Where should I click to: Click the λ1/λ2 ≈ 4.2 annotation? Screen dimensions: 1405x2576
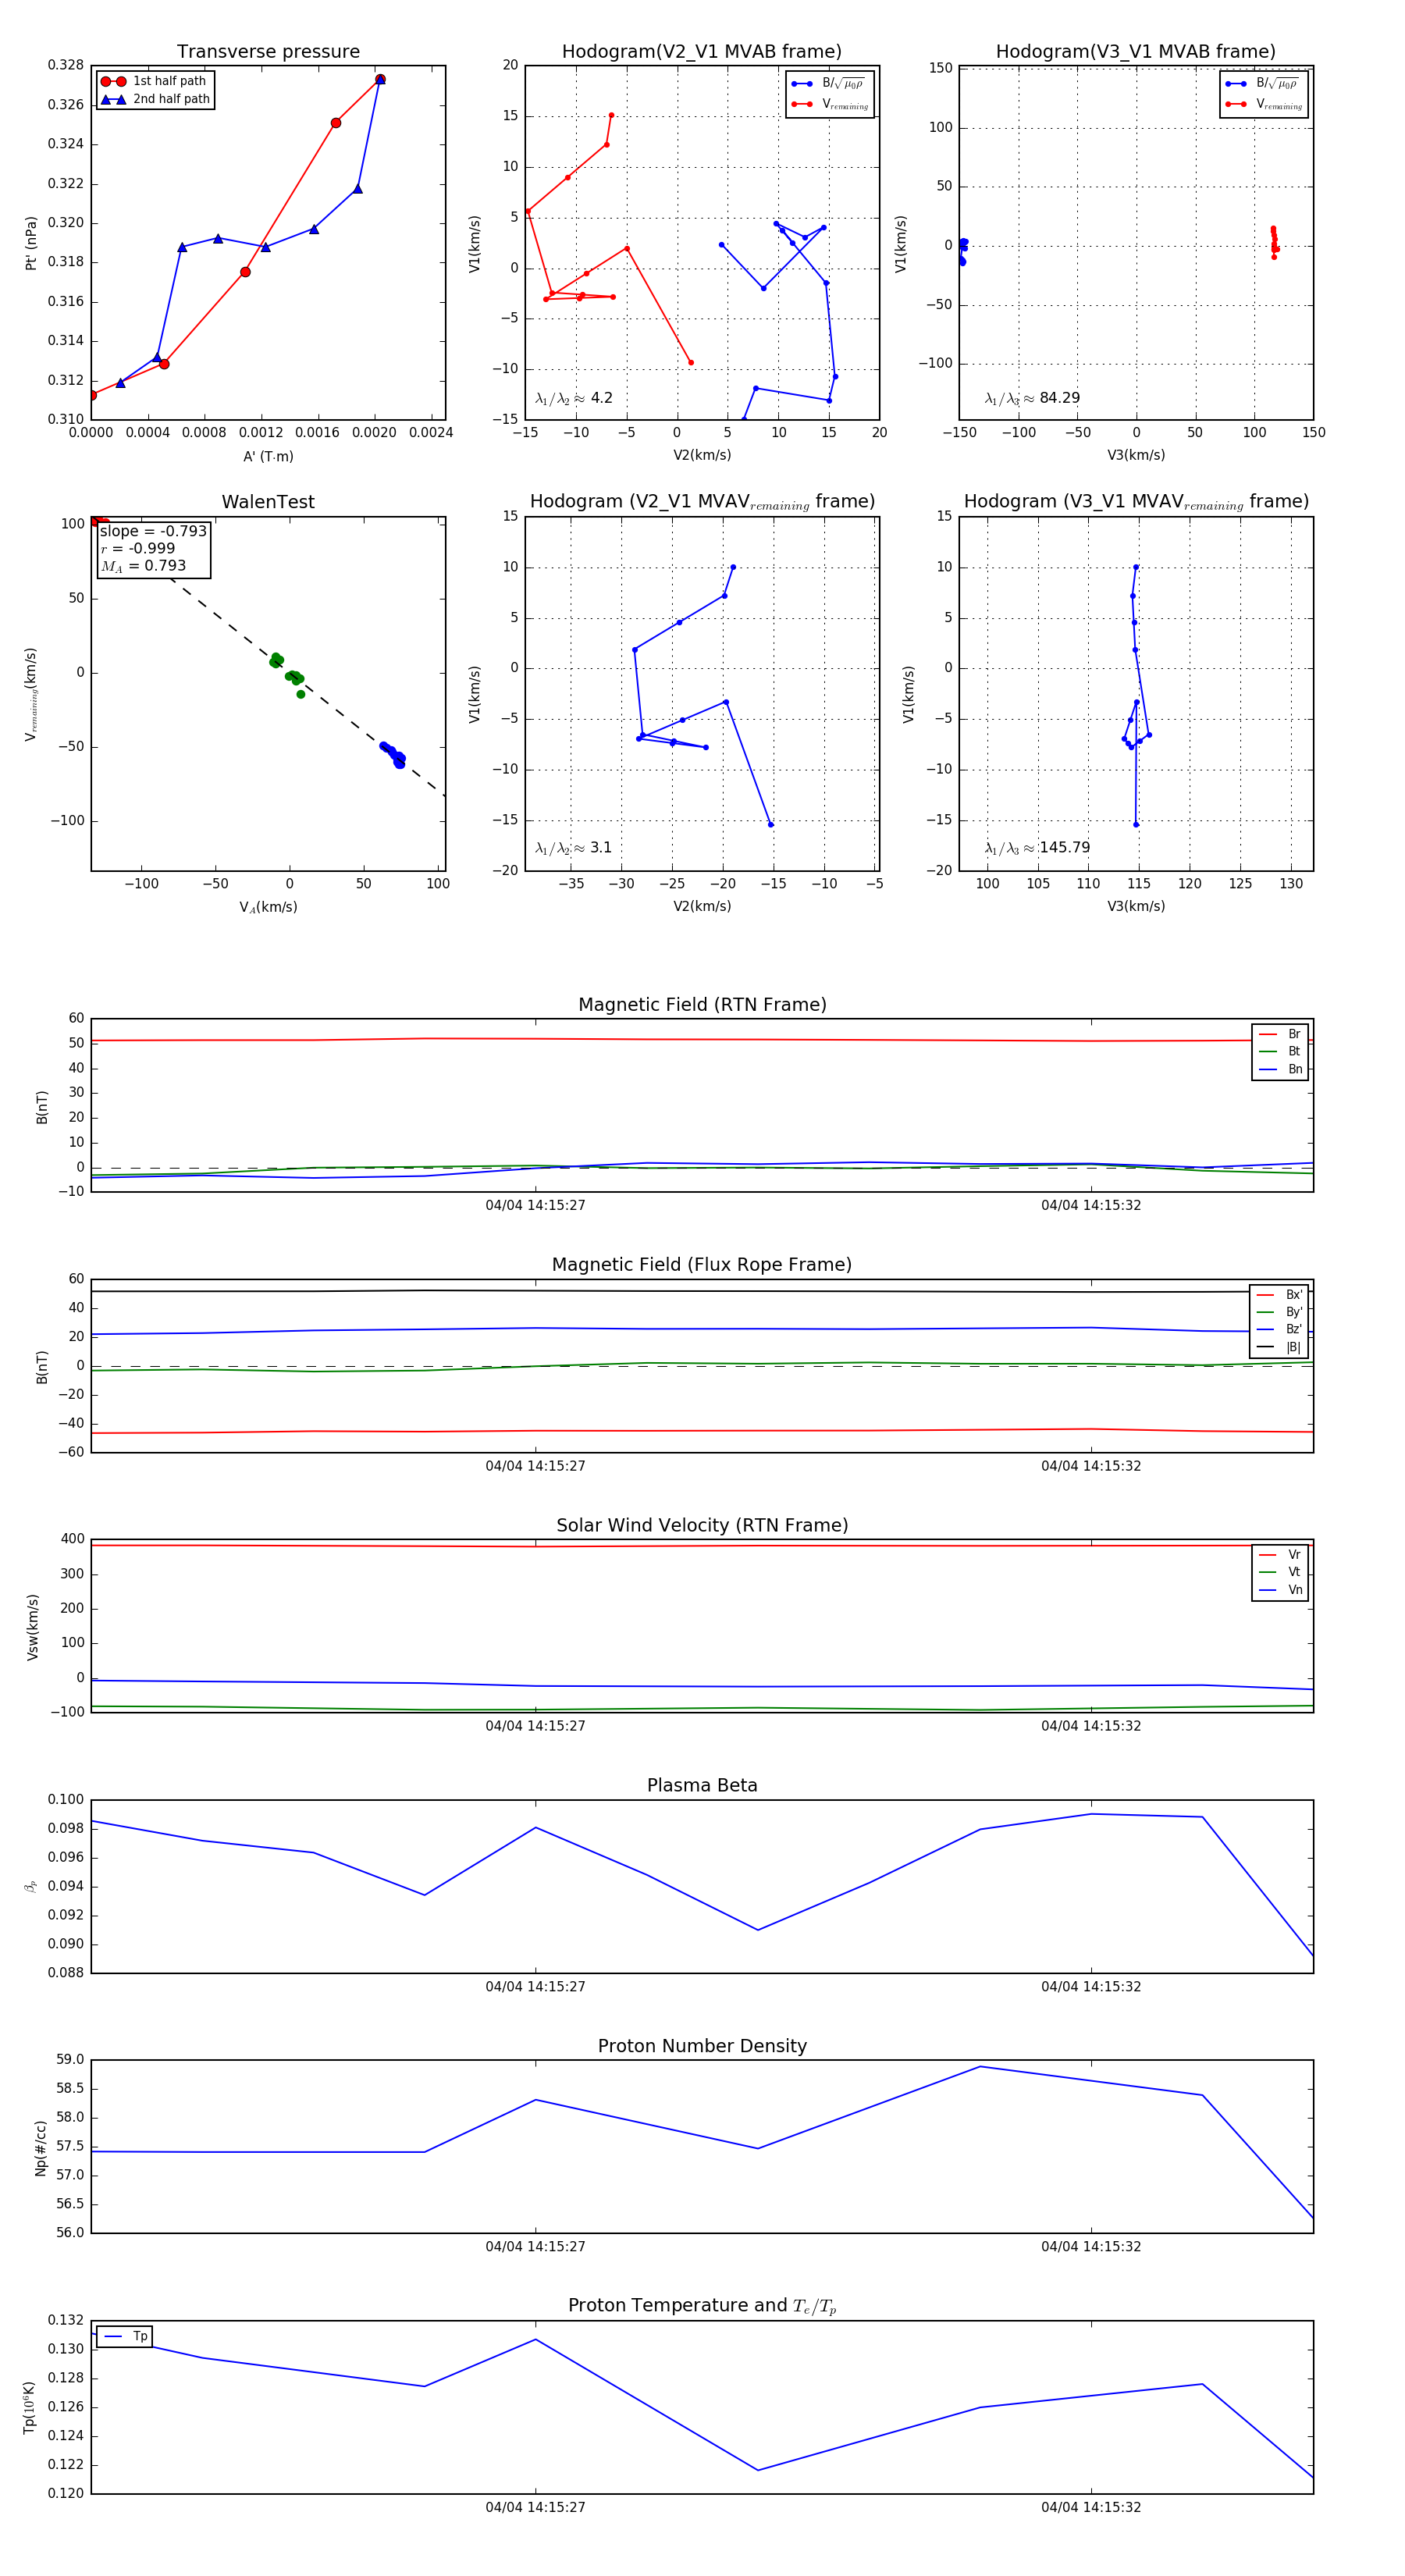pos(574,398)
